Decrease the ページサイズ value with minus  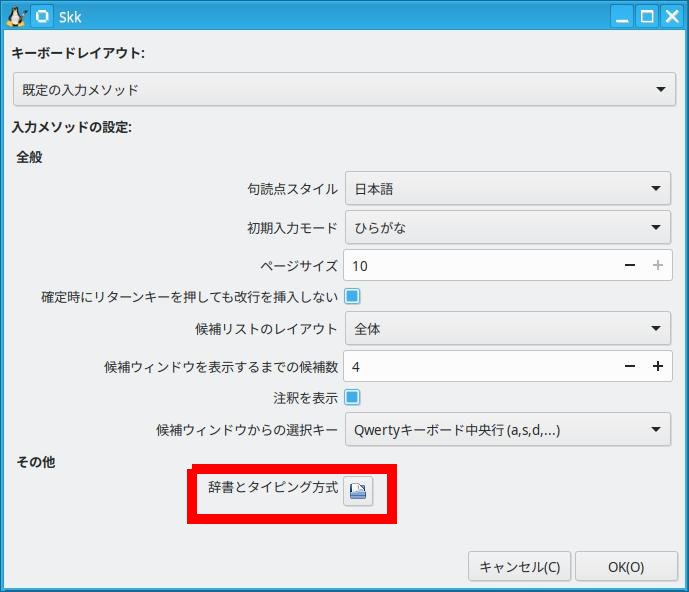[x=630, y=265]
